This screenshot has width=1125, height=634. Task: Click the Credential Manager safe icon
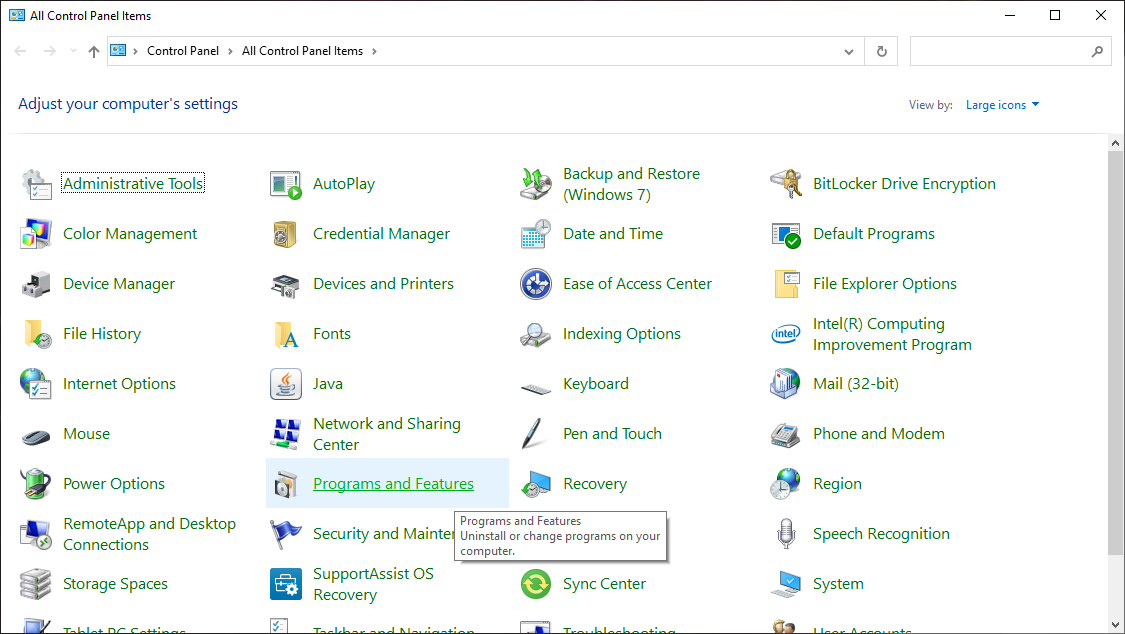click(286, 235)
